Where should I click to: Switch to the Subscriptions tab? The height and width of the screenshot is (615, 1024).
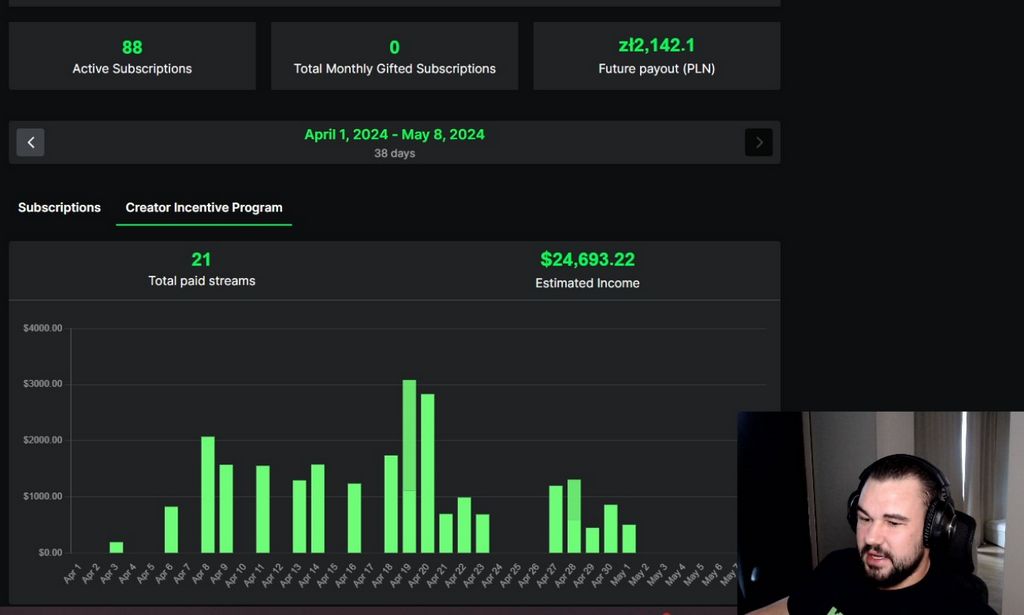coord(59,207)
